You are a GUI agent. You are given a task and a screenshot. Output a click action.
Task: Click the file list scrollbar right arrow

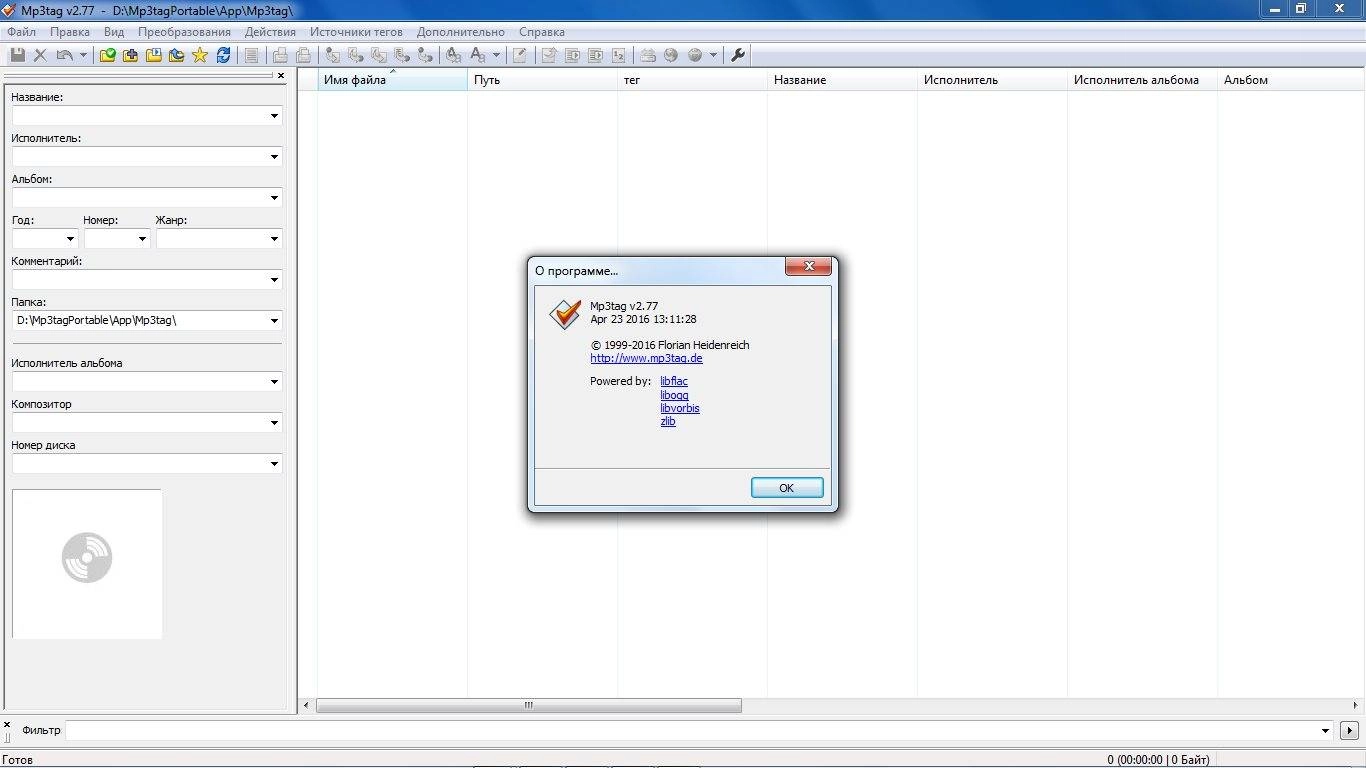coord(1357,705)
